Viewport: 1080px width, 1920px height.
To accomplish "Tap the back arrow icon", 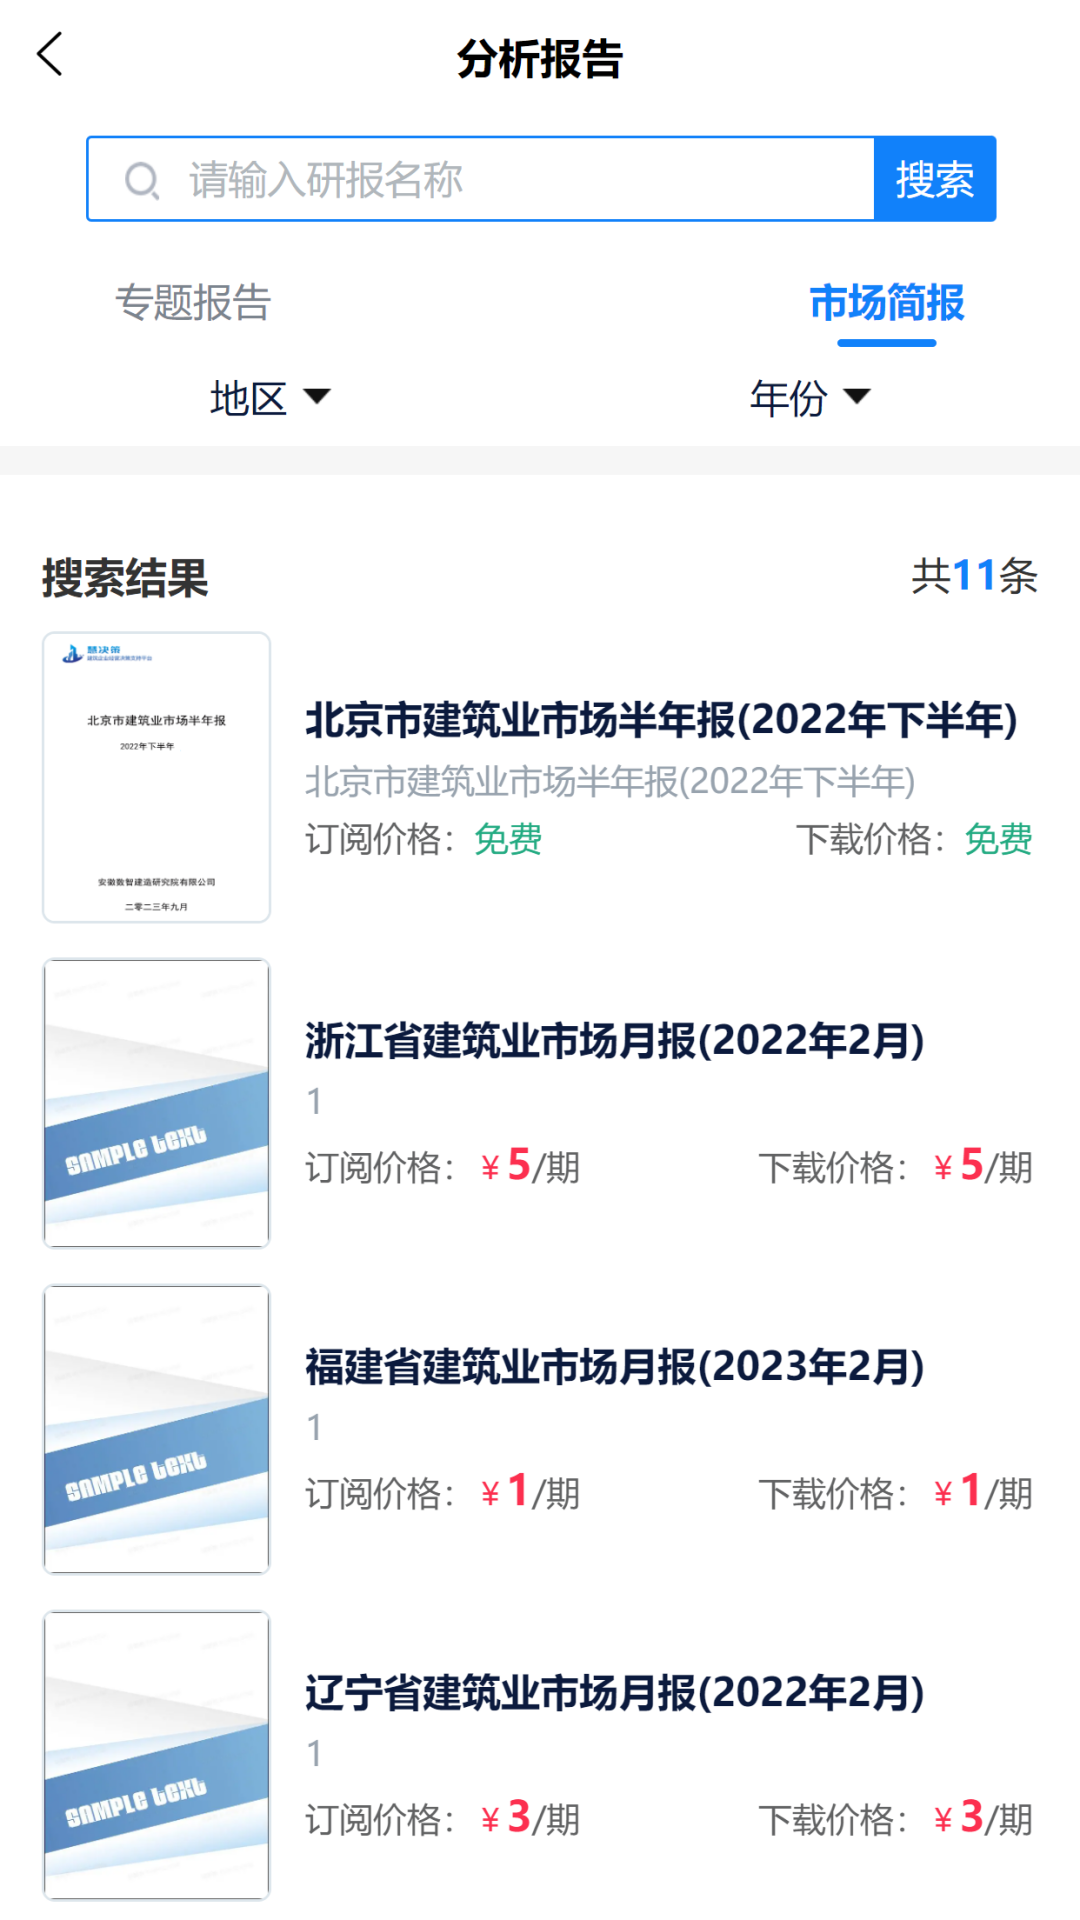I will tap(50, 54).
